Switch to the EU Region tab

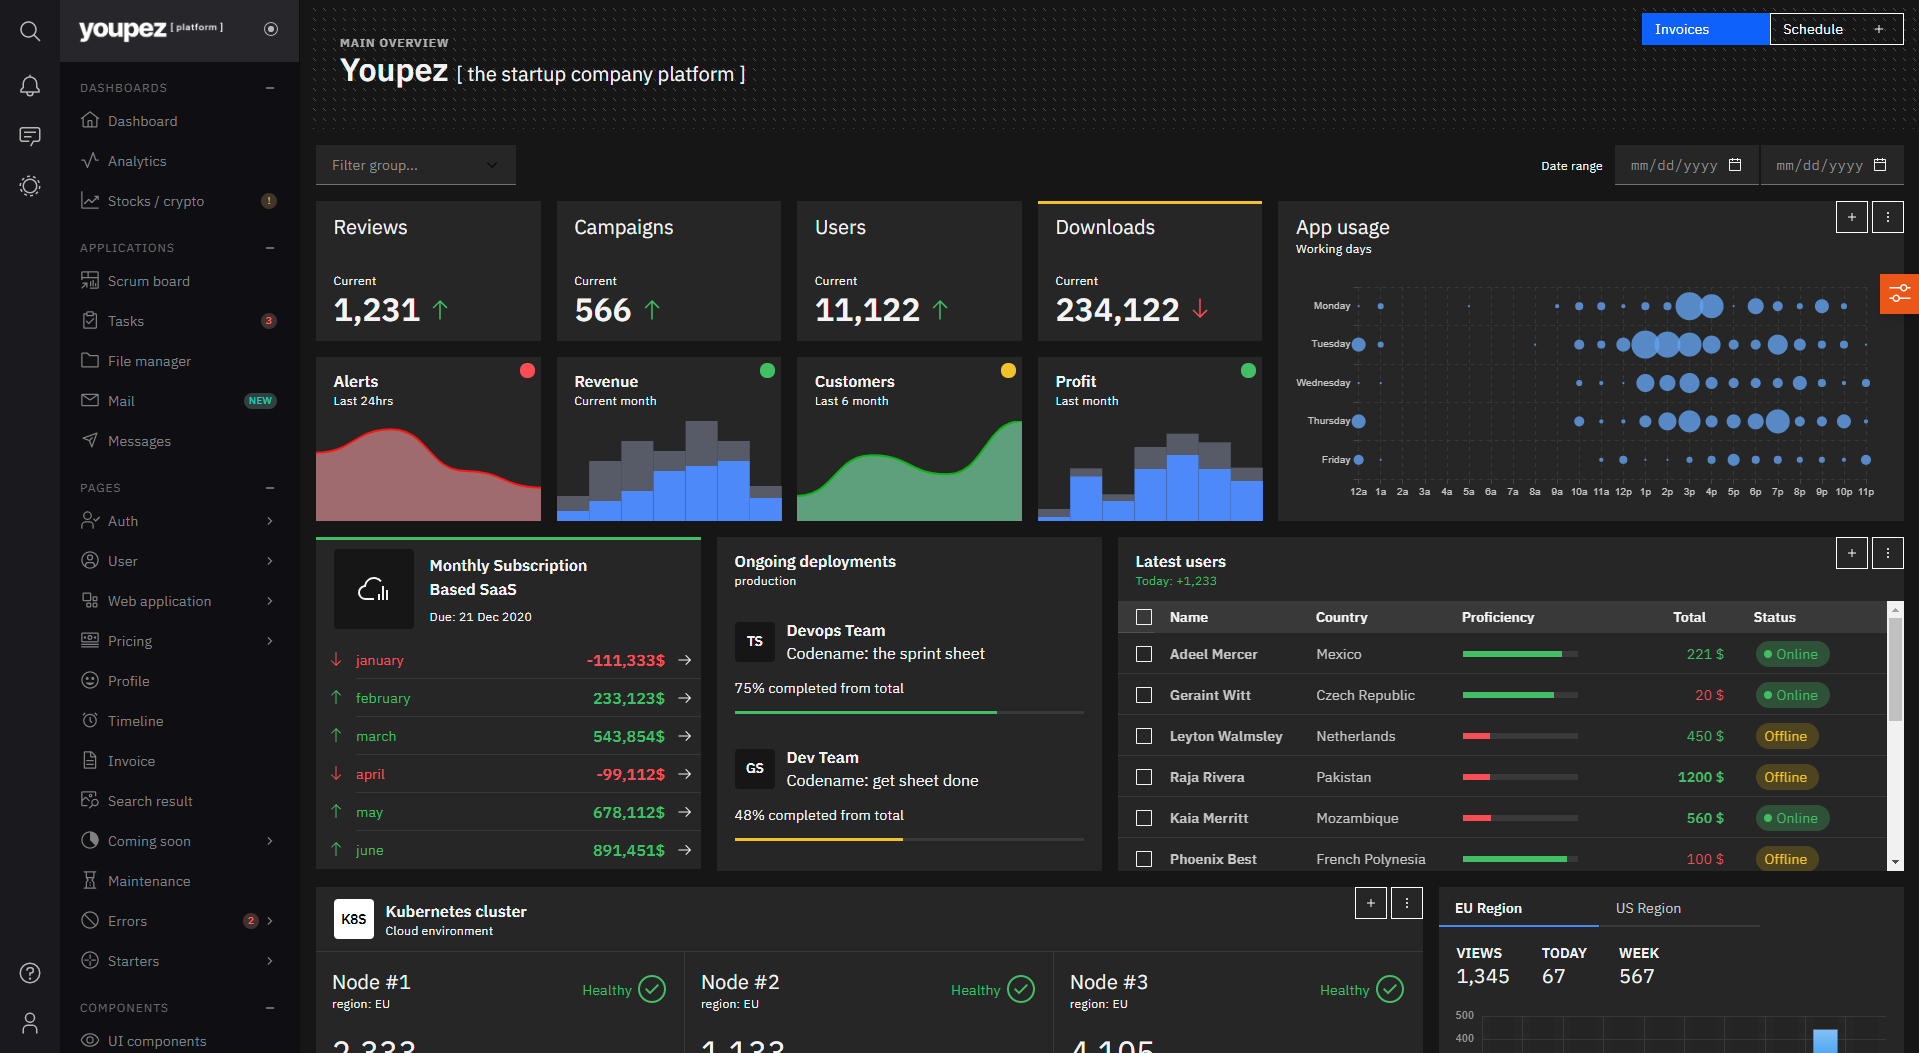[1518, 908]
